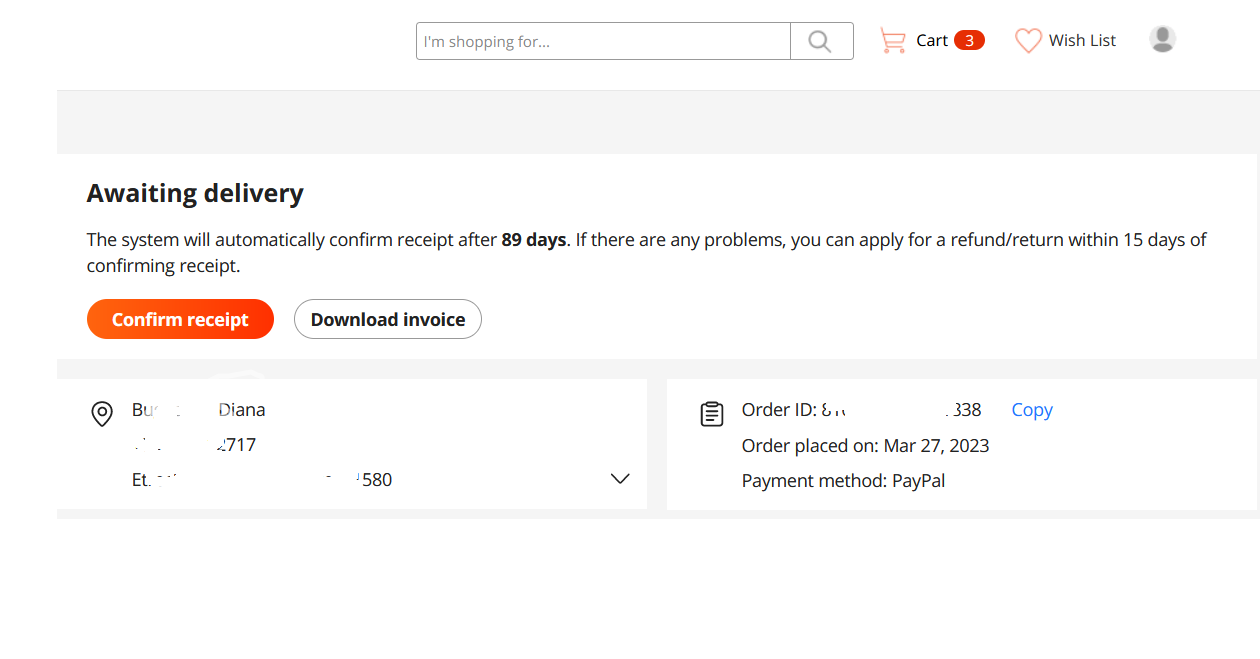Viewport: 1260px width, 659px height.
Task: Copy the order ID via Copy link
Action: click(x=1032, y=410)
